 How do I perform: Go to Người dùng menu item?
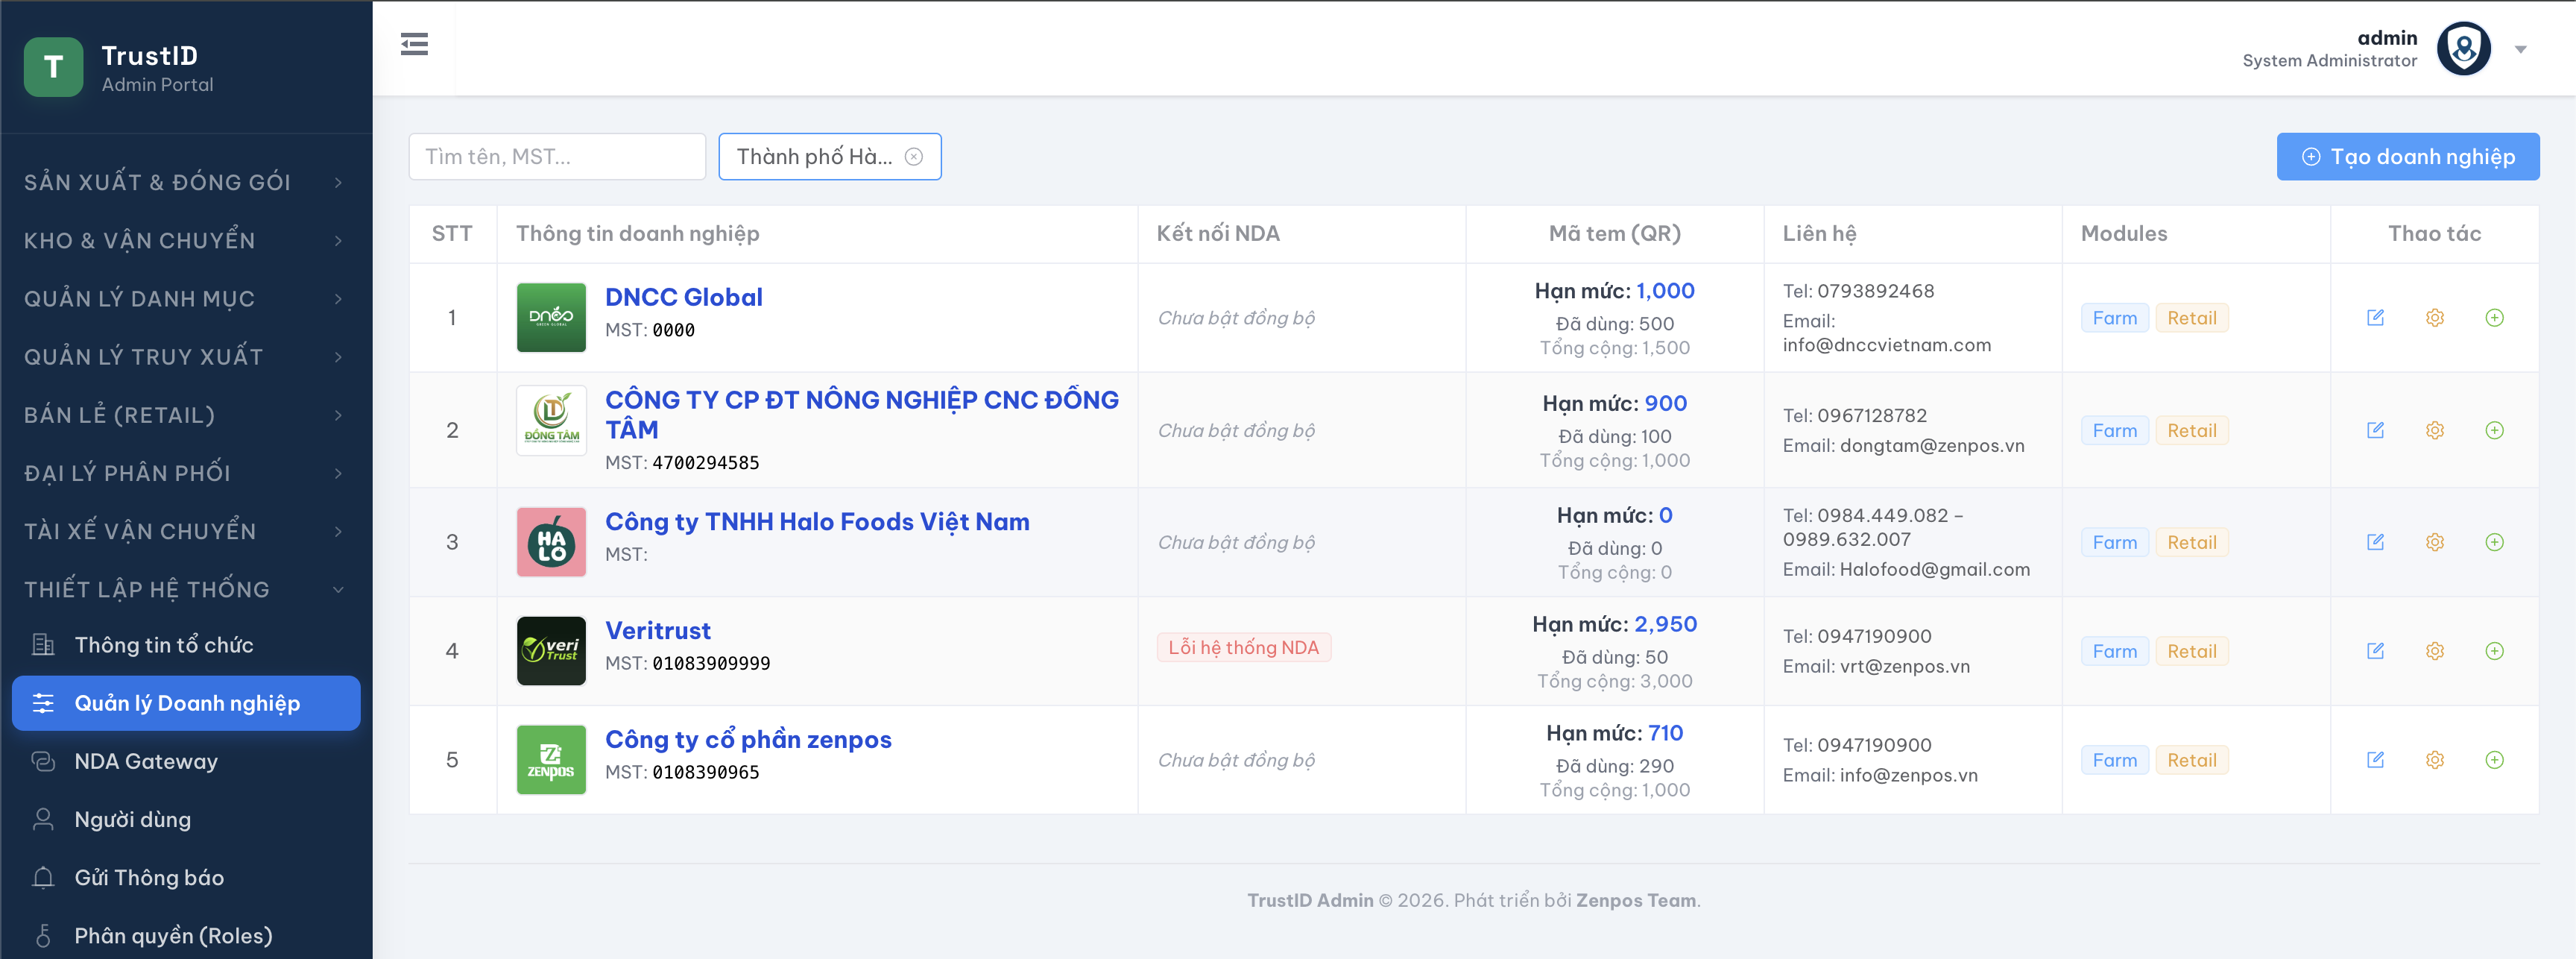(186, 819)
